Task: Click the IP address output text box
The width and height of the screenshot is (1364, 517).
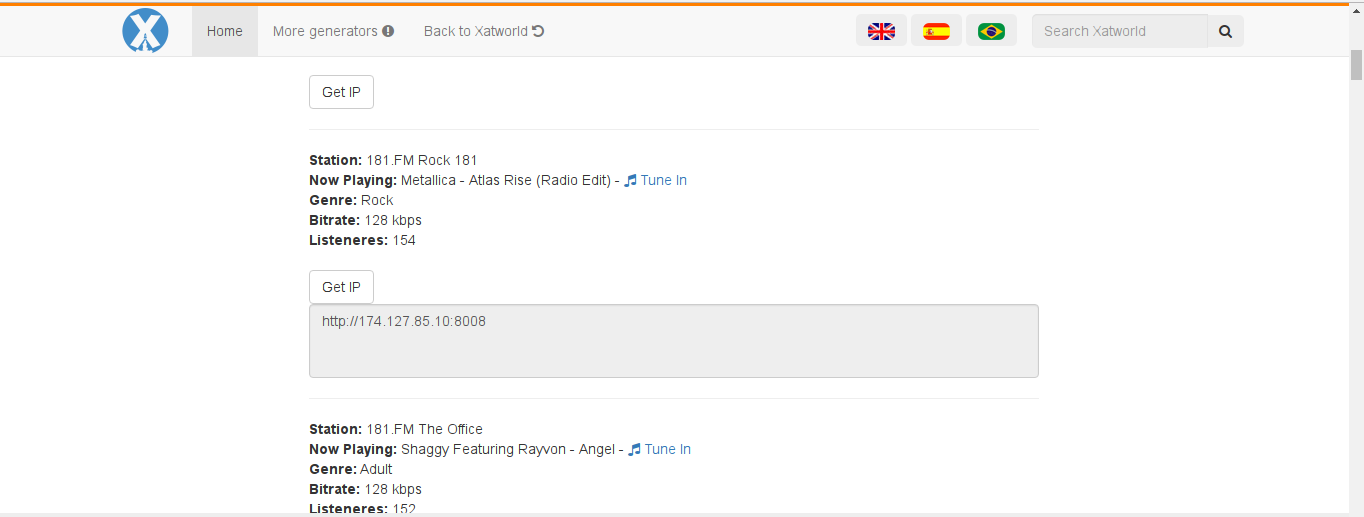Action: coord(673,341)
